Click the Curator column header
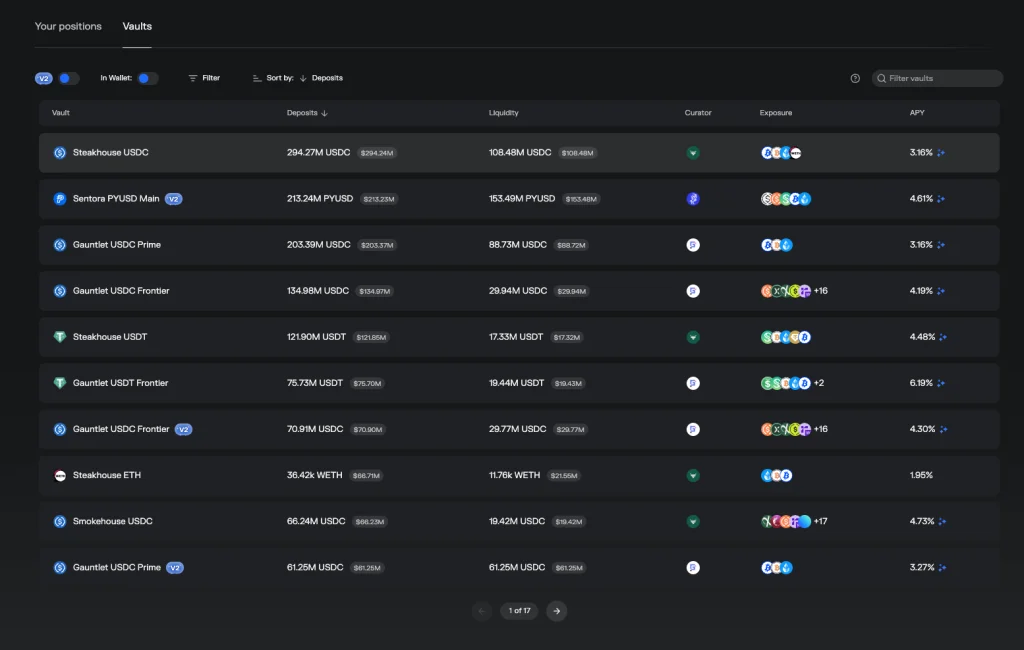 [697, 113]
